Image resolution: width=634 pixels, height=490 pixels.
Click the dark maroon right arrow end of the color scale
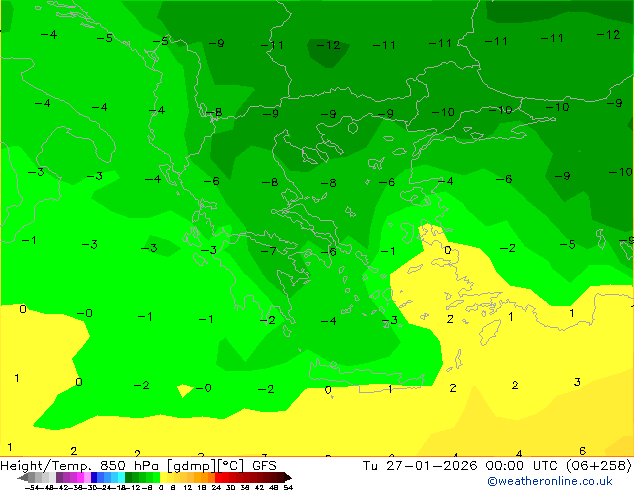288,478
